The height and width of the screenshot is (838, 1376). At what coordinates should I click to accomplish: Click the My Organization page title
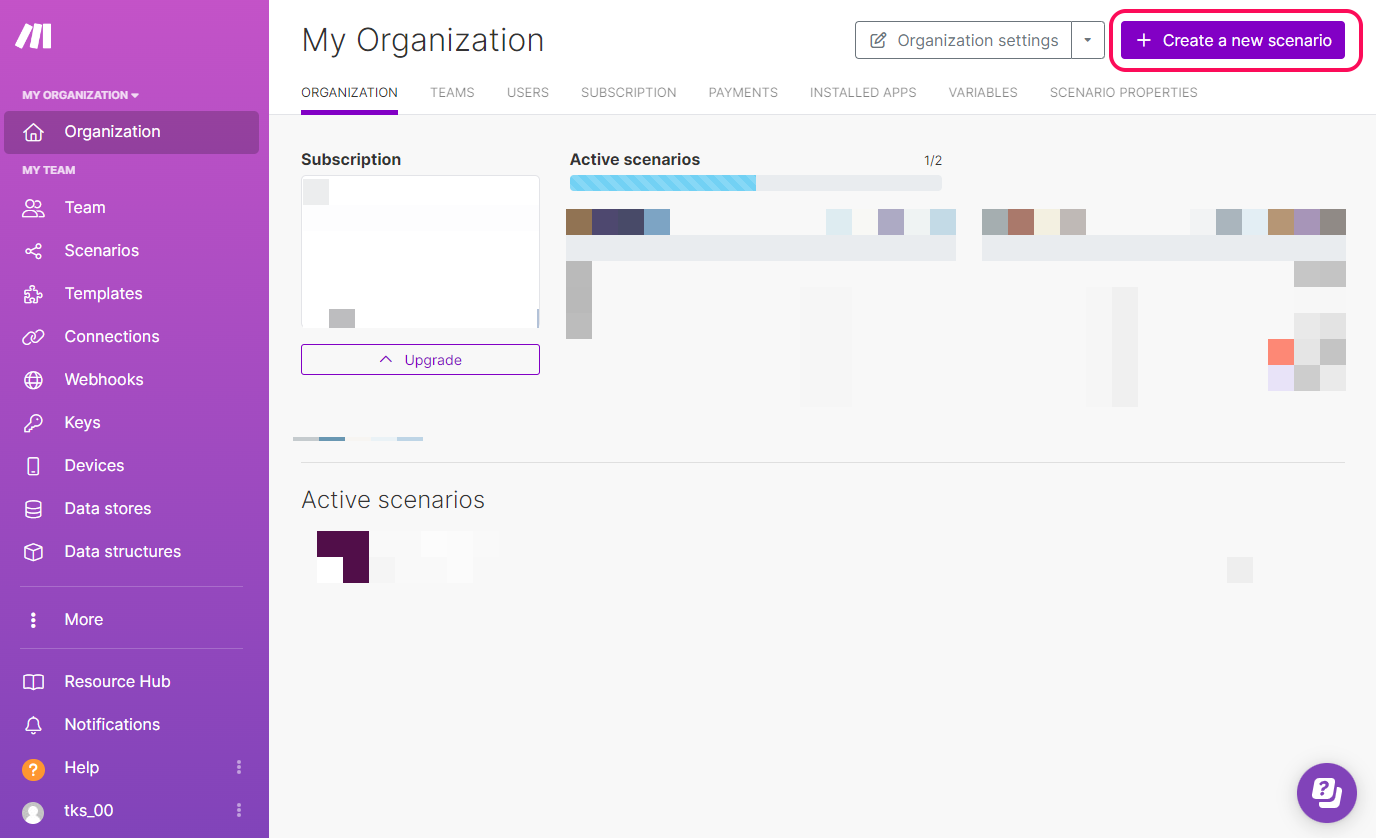tap(423, 40)
